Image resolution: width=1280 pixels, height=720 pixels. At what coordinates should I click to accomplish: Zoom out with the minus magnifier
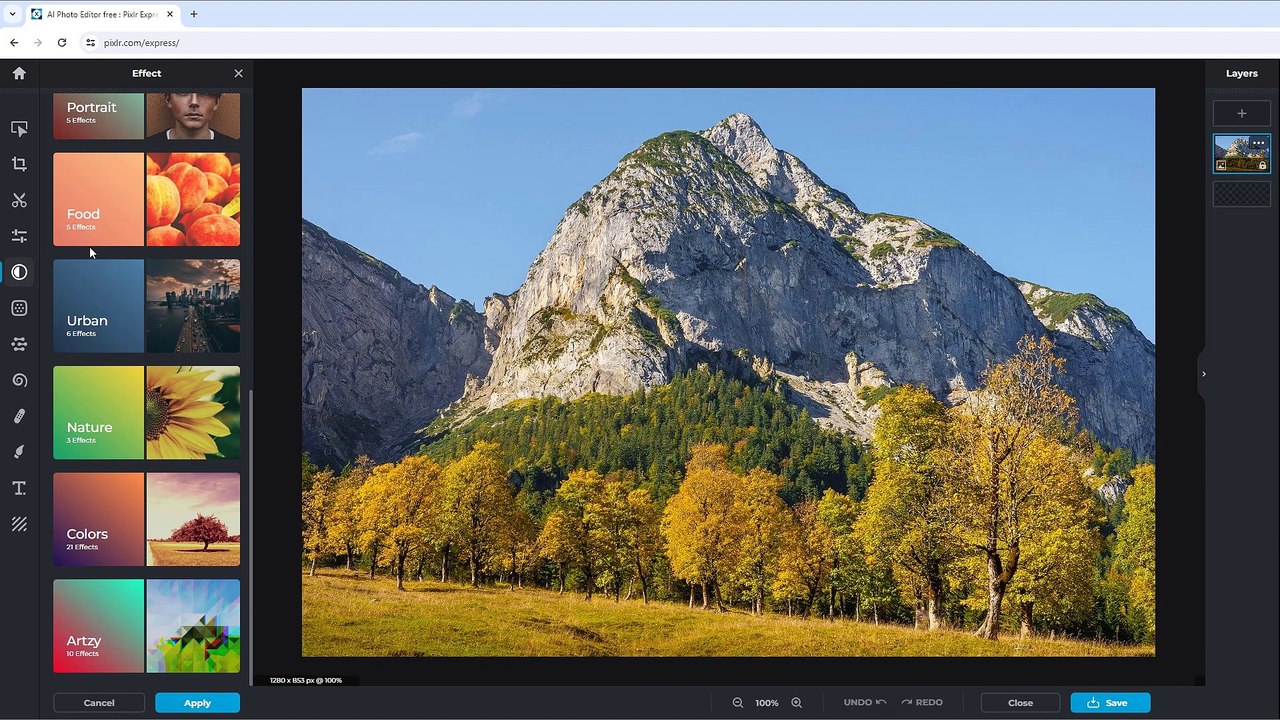click(738, 703)
